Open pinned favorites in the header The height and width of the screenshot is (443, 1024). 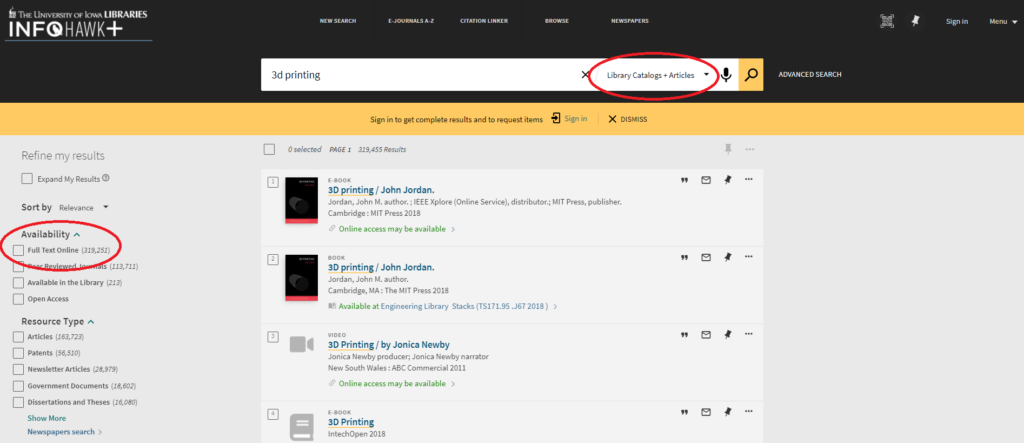(916, 21)
